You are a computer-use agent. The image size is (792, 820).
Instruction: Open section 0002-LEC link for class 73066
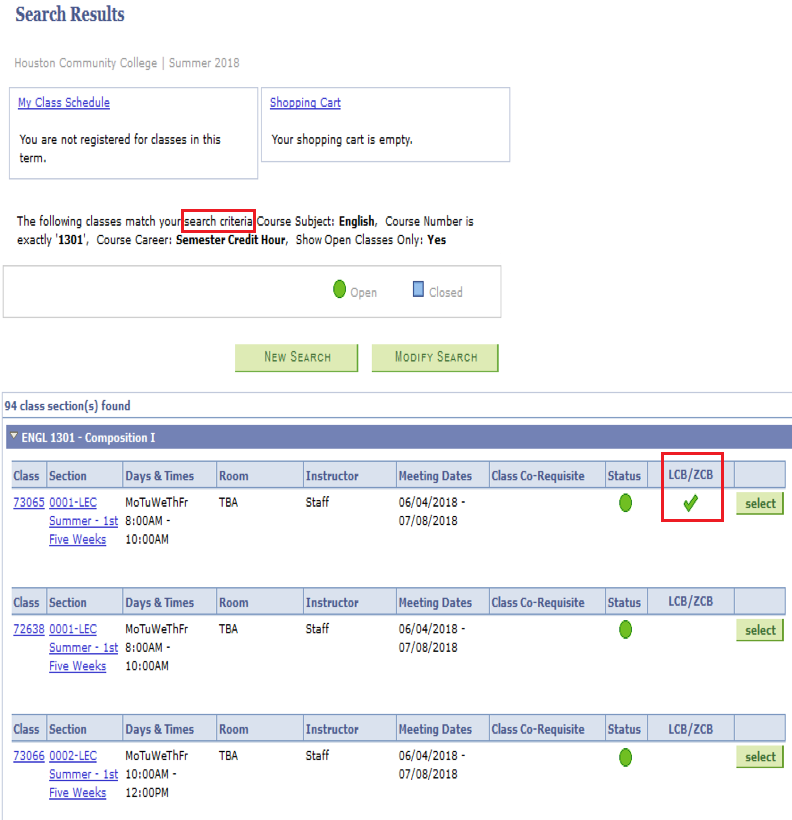[73, 756]
